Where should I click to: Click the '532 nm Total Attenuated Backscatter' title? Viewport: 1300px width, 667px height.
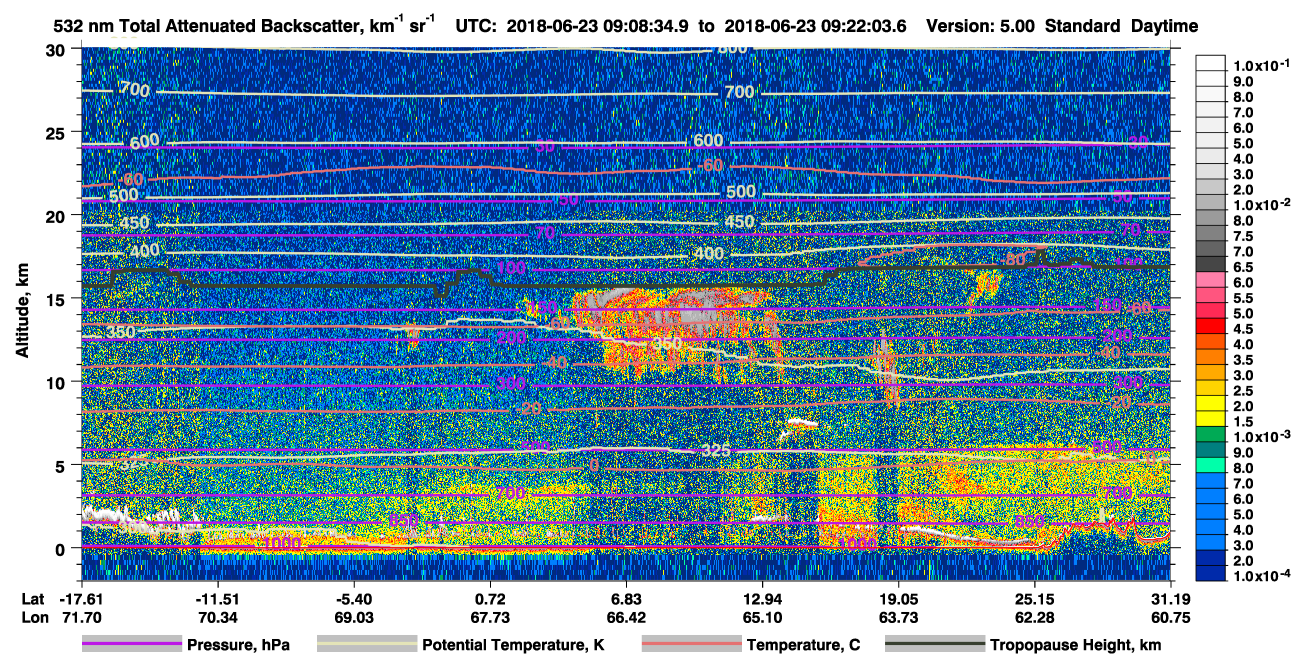click(246, 26)
